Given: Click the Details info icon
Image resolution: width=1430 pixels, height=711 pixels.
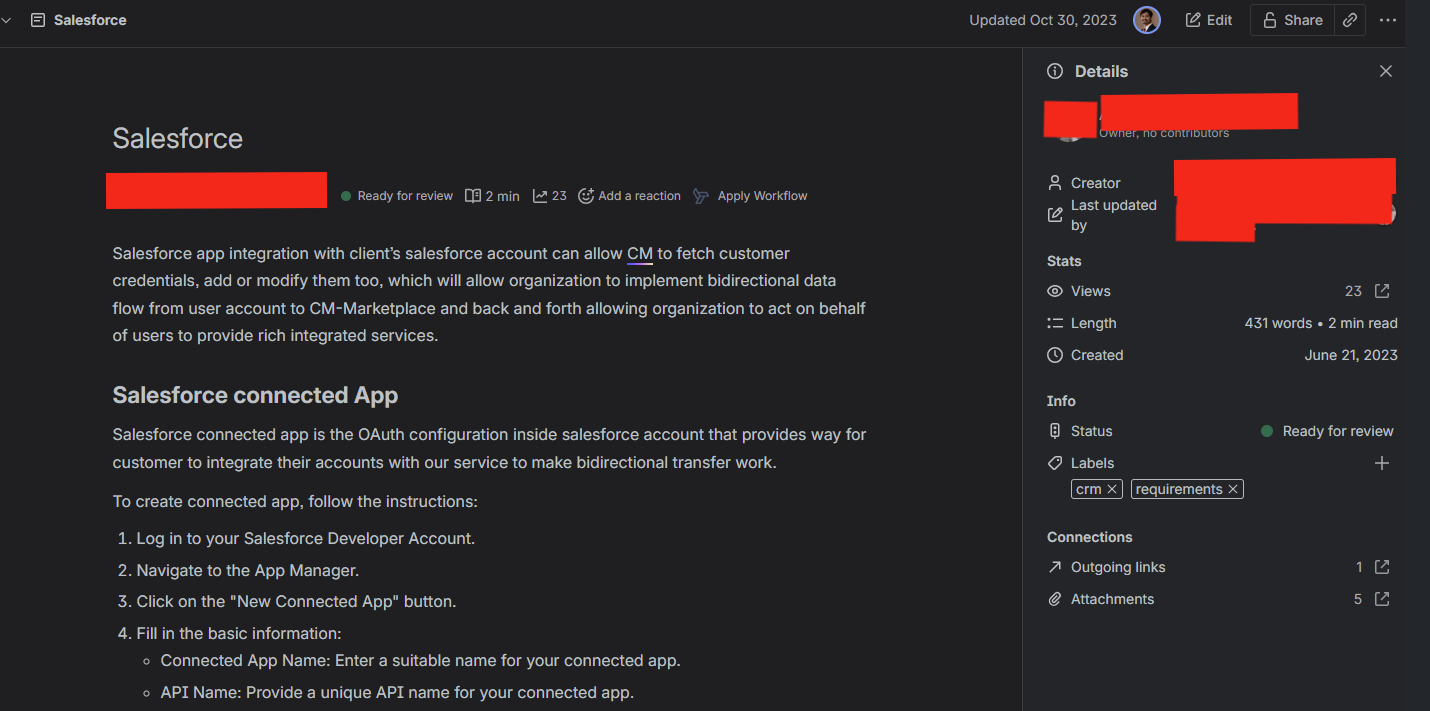Looking at the screenshot, I should (x=1055, y=71).
